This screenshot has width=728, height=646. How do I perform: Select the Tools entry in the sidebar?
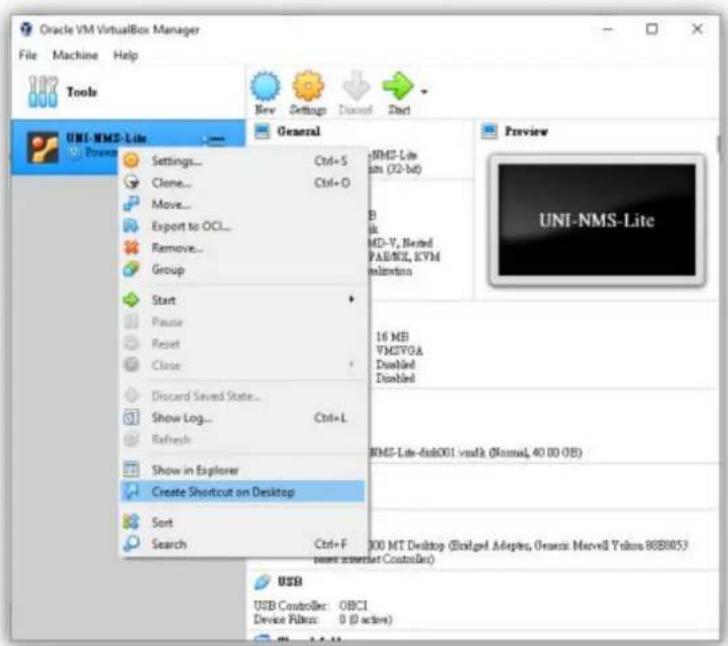(x=127, y=92)
